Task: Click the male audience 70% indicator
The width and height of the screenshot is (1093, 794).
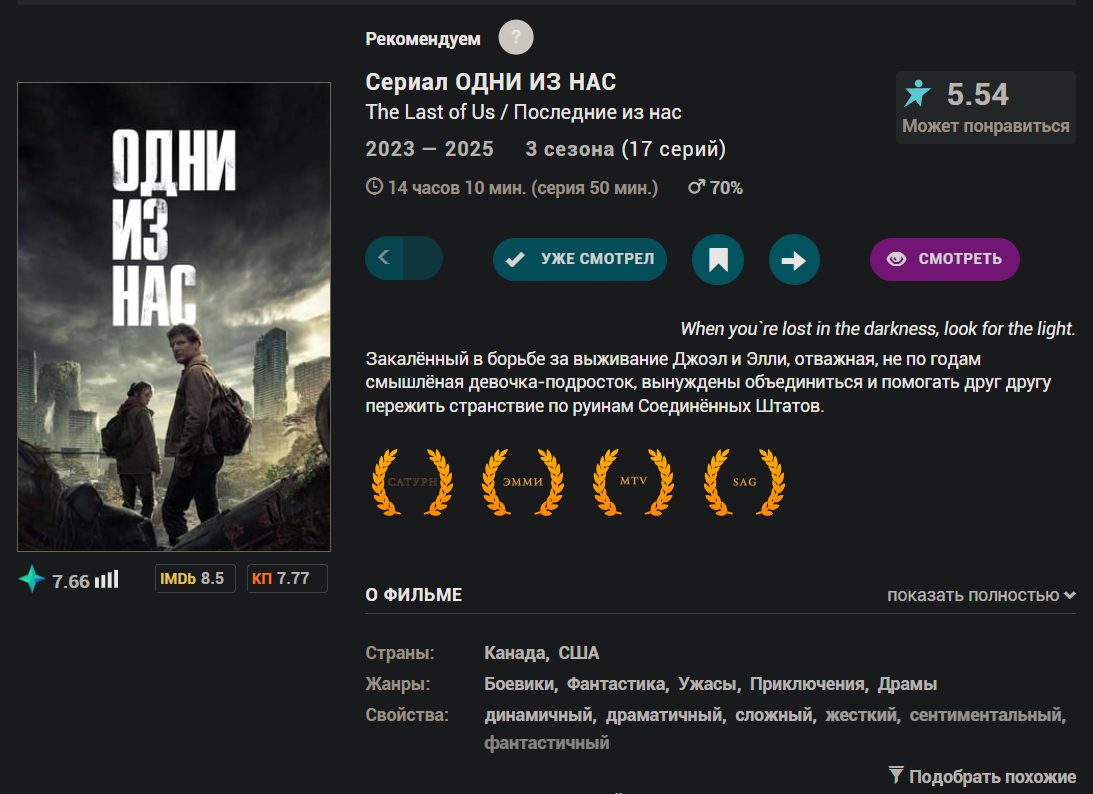Action: click(715, 188)
